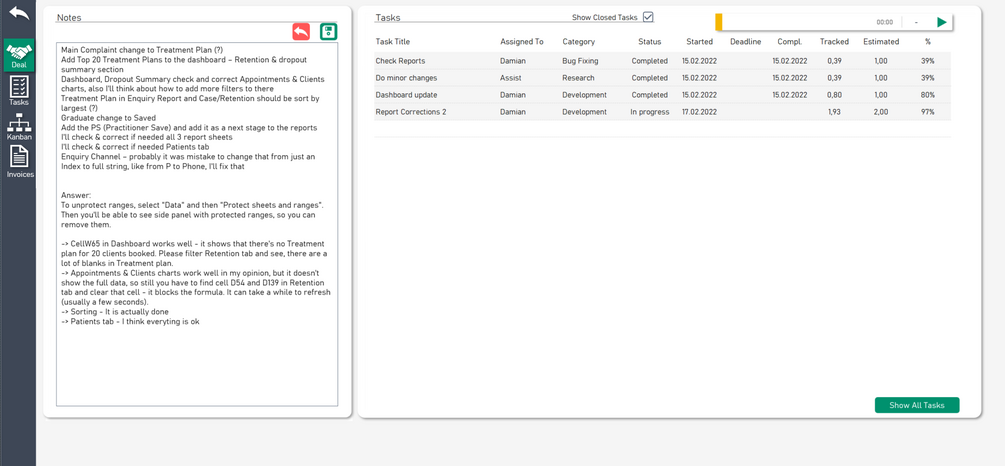Click the Status column header
The width and height of the screenshot is (1005, 466).
[x=649, y=42]
